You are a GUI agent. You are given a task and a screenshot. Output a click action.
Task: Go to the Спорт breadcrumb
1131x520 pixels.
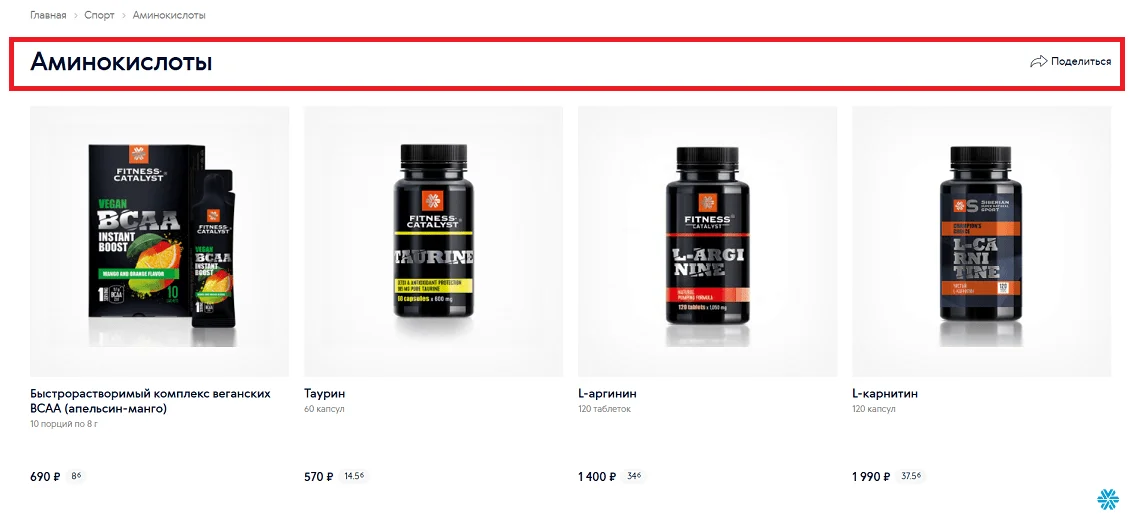pyautogui.click(x=100, y=15)
